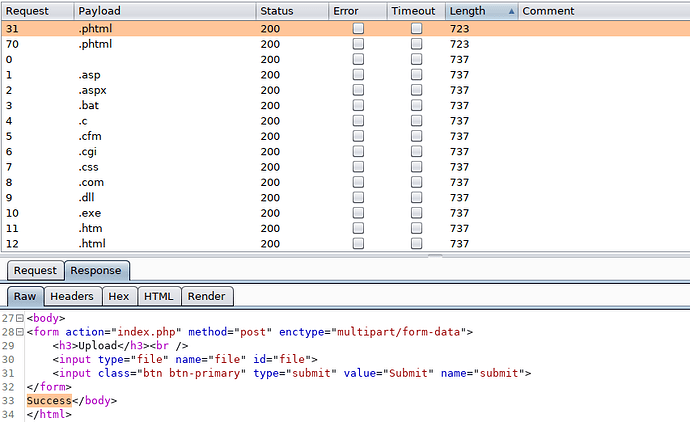Screen dimensions: 690x422
Task: Open the Headers view tab
Action: pyautogui.click(x=72, y=297)
